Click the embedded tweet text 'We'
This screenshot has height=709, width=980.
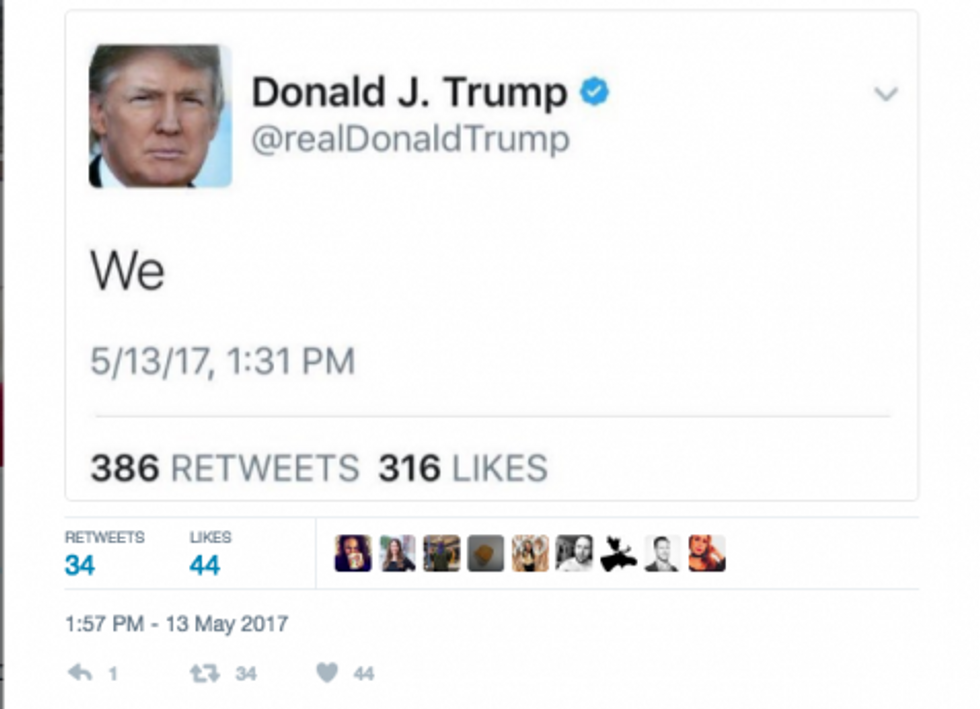[128, 271]
